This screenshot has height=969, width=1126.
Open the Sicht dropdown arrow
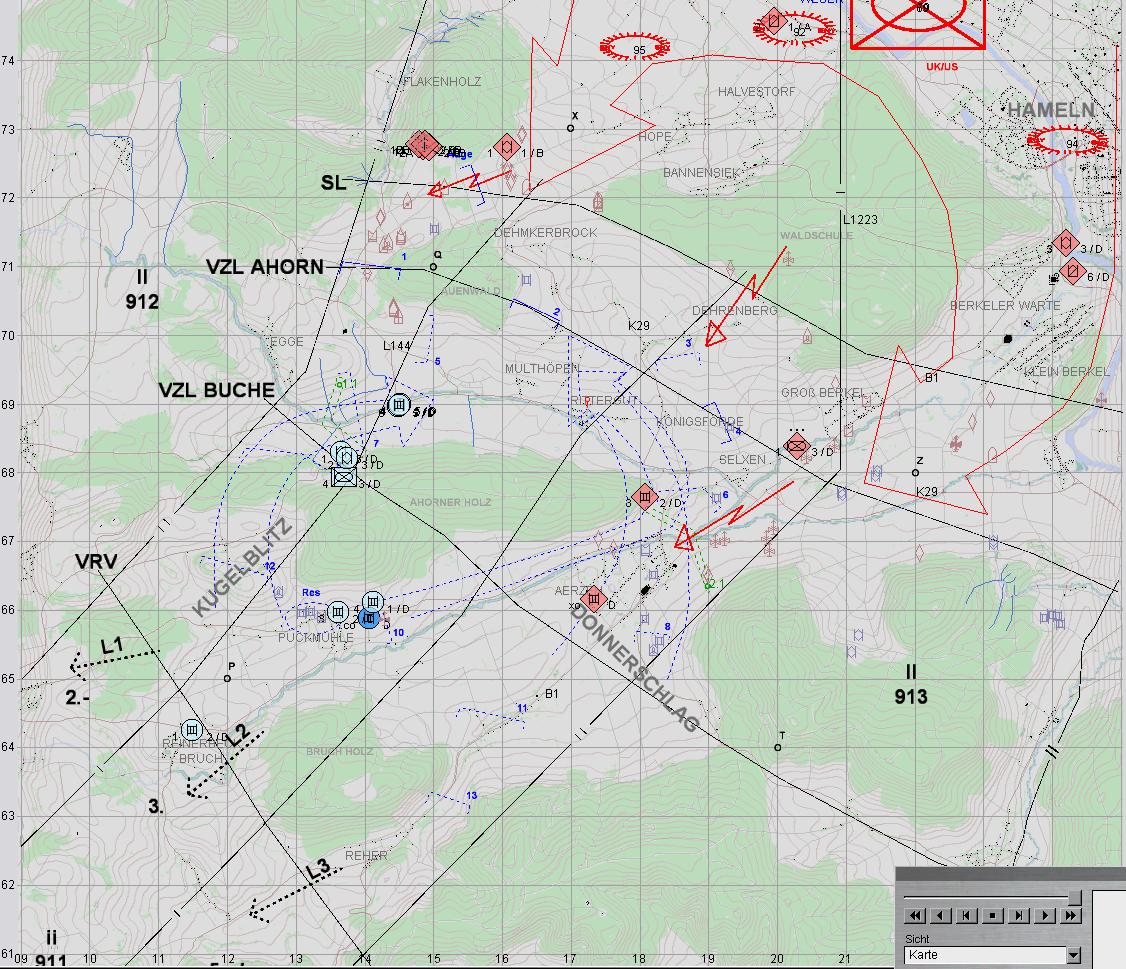click(x=1073, y=955)
